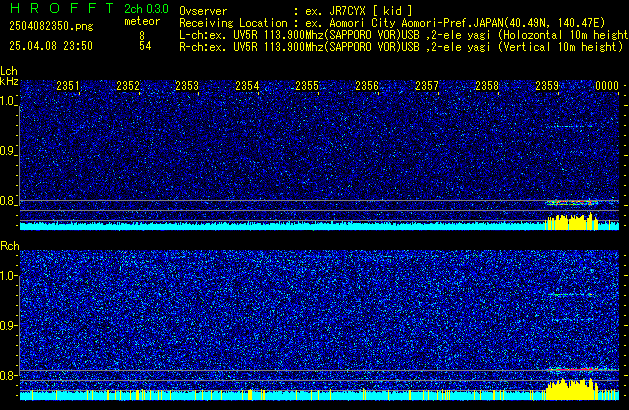This screenshot has width=629, height=410.
Task: Click the red meteor echo in Lch spectrogram
Action: coord(571,203)
